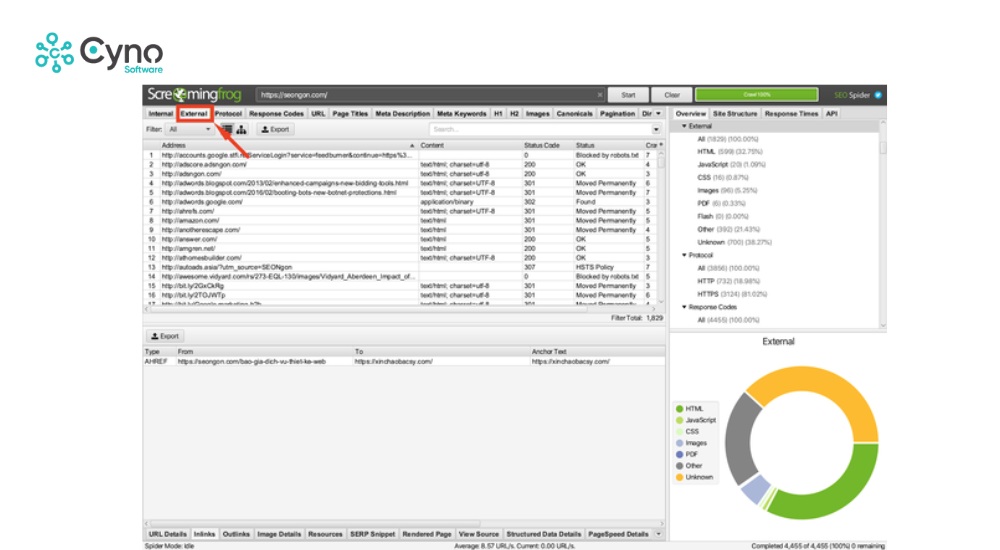Open the Filter All dropdown

[x=190, y=129]
